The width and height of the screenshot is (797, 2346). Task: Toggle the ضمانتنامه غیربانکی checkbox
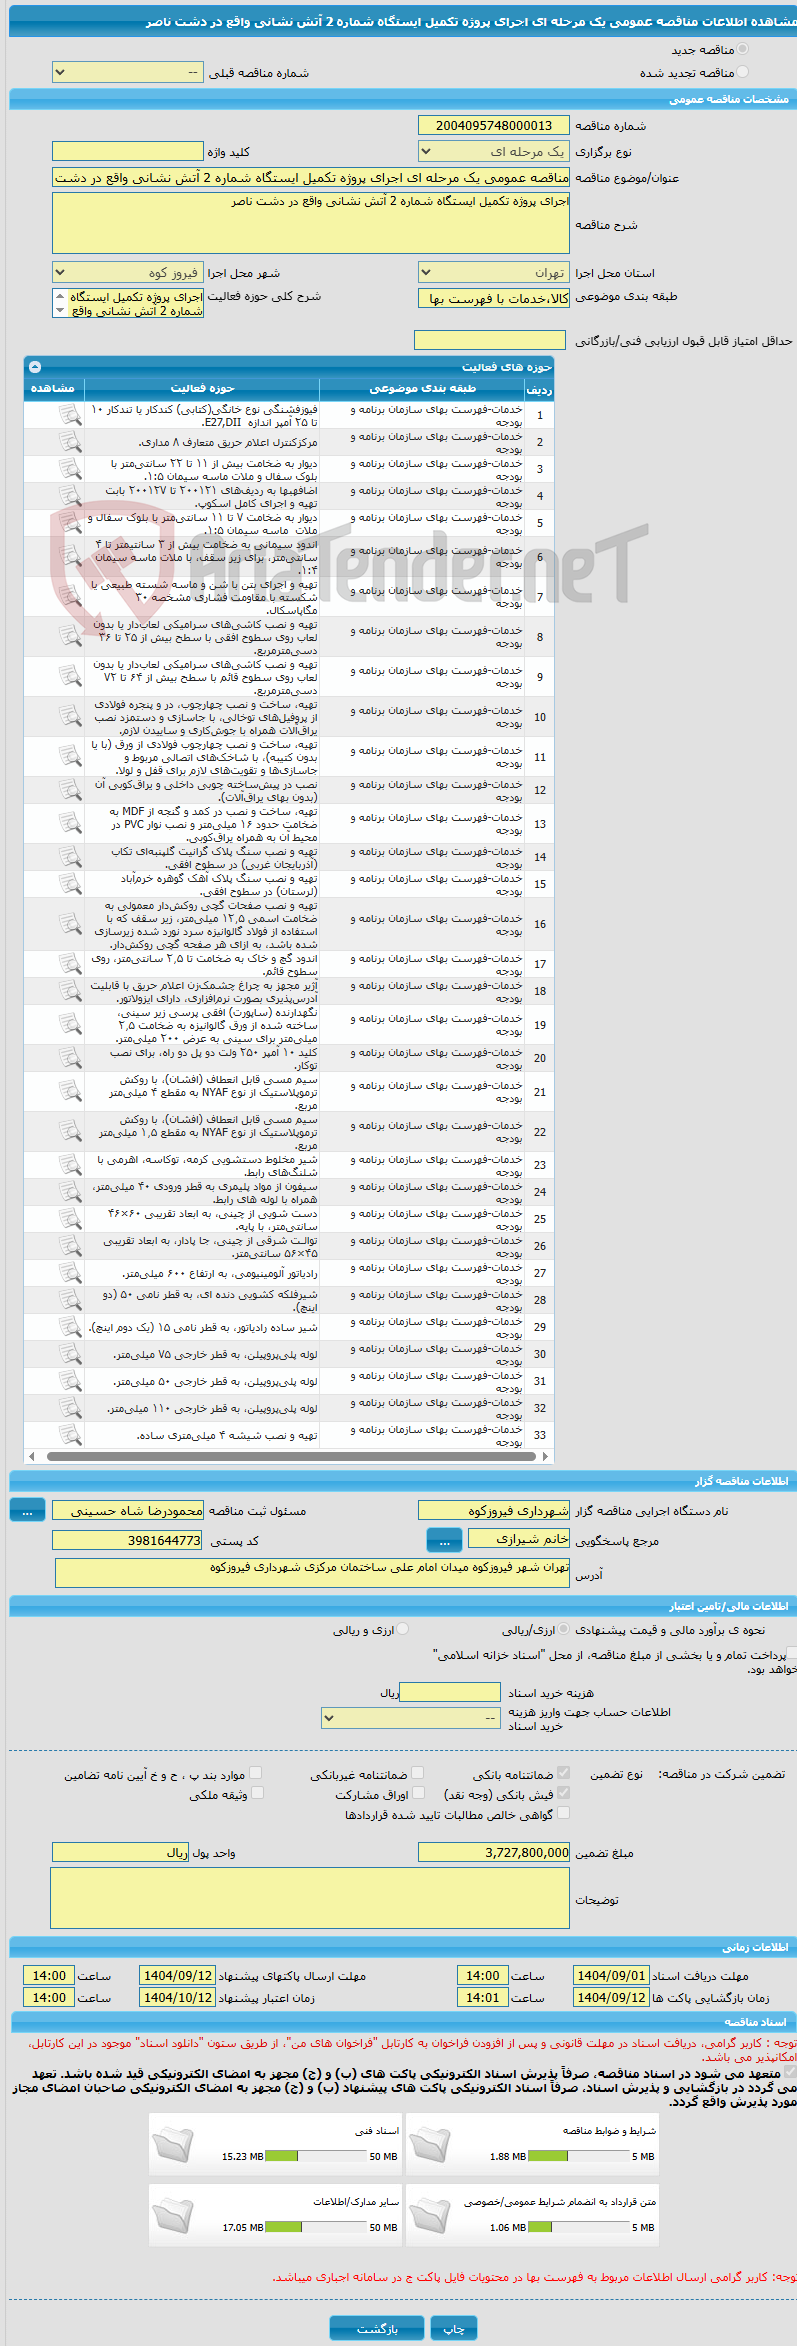(417, 1773)
